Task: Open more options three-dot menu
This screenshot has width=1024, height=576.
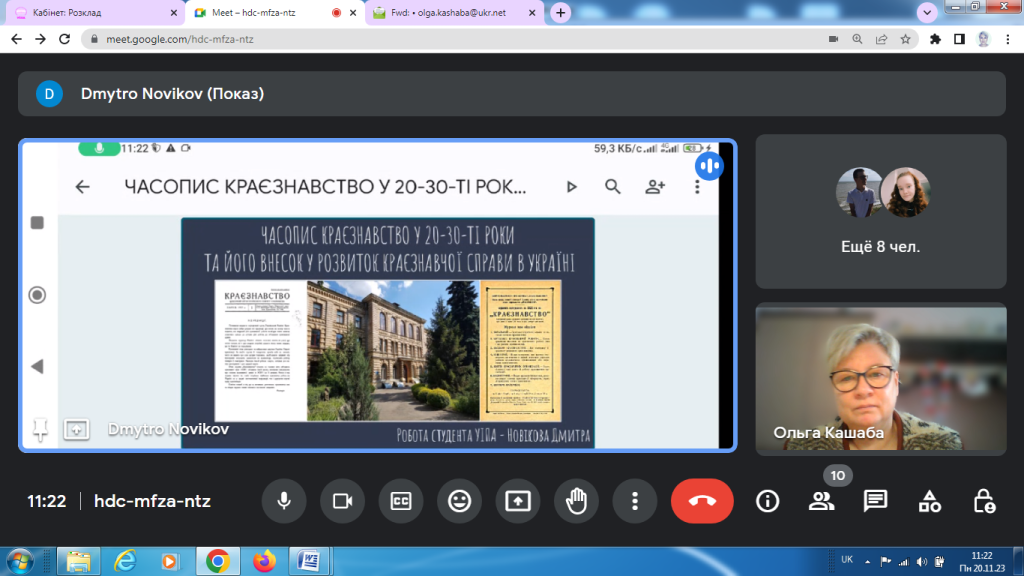Action: point(634,501)
